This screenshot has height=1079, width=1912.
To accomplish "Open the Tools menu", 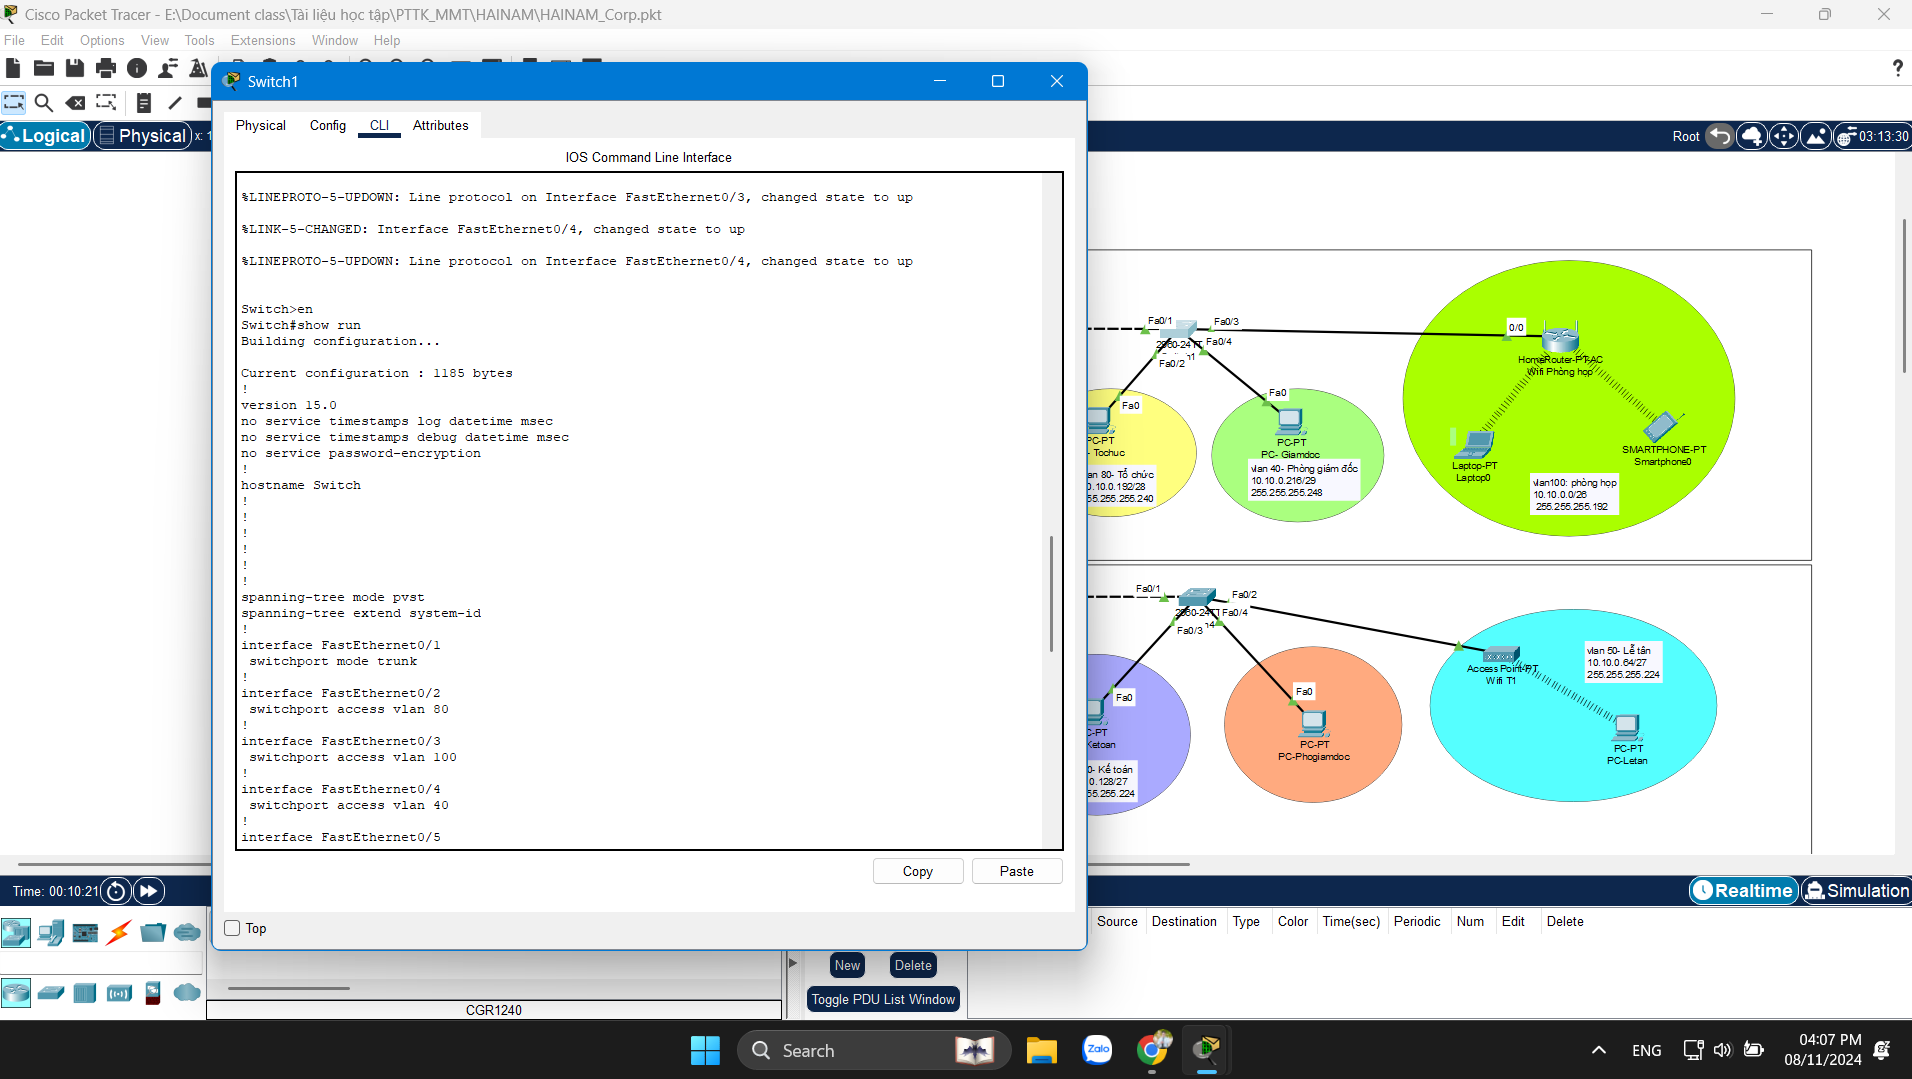I will pyautogui.click(x=199, y=40).
